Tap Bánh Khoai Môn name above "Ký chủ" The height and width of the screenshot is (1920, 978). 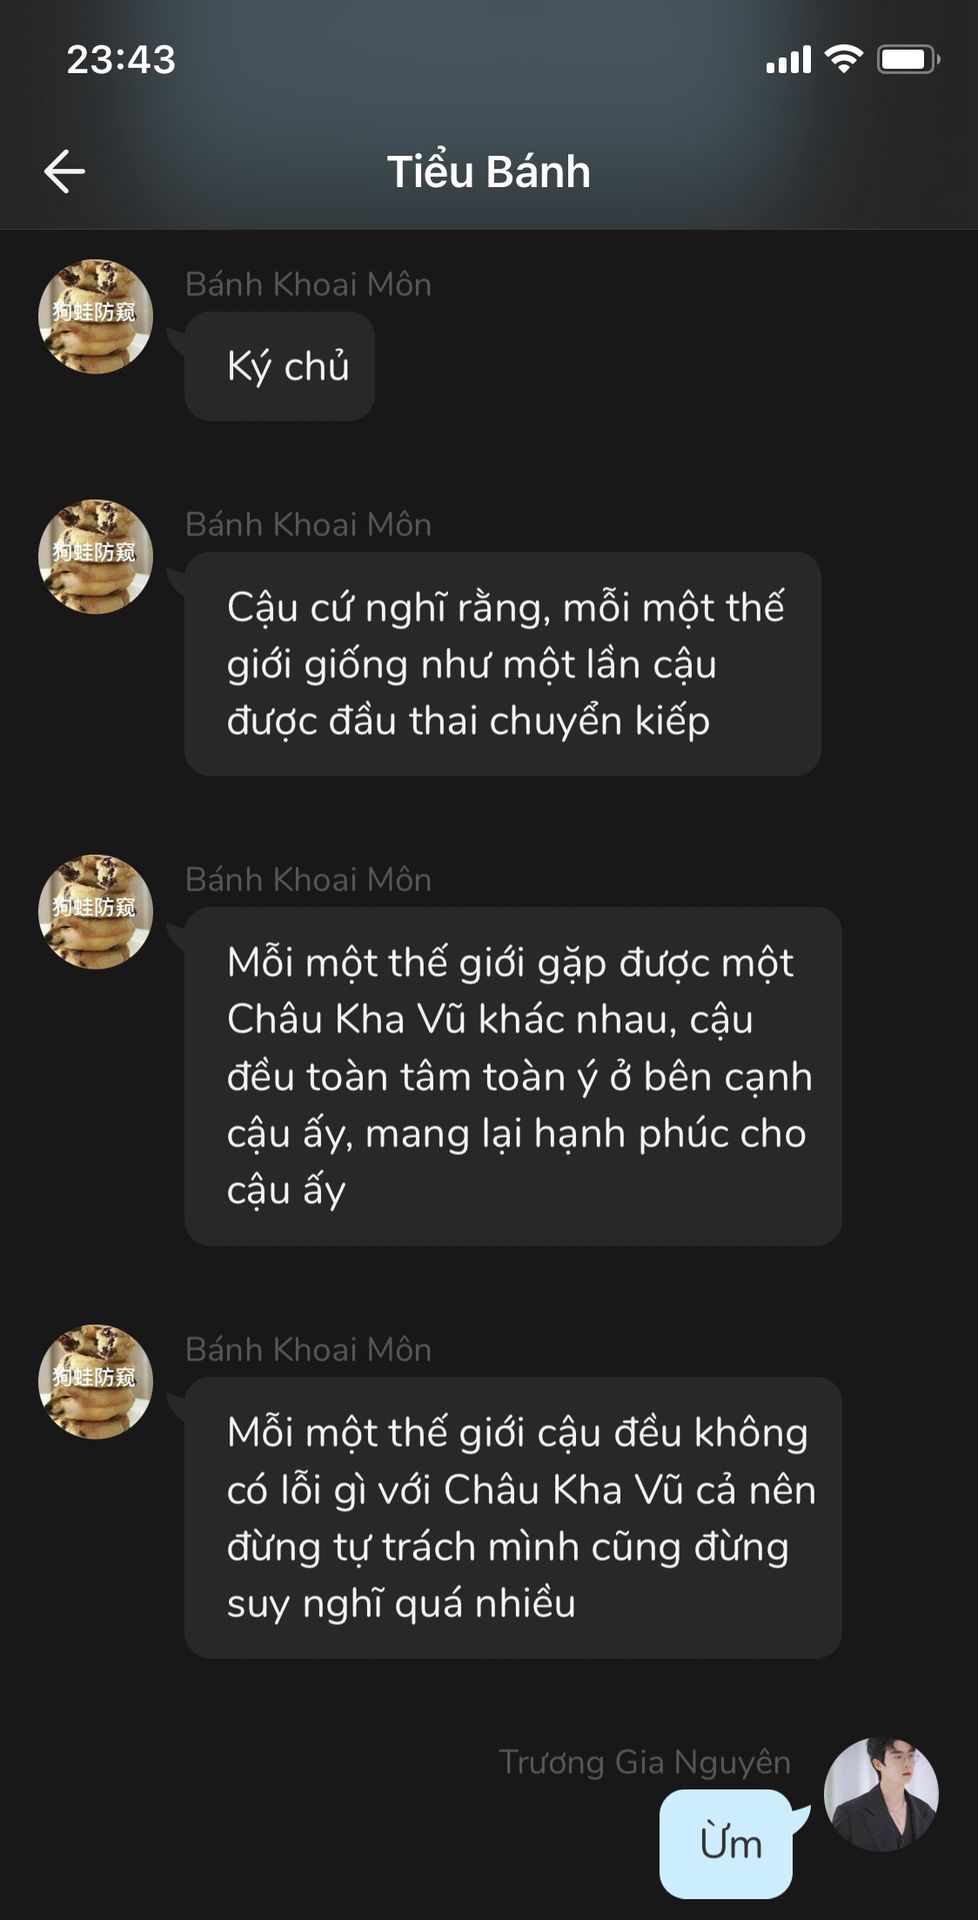tap(308, 284)
